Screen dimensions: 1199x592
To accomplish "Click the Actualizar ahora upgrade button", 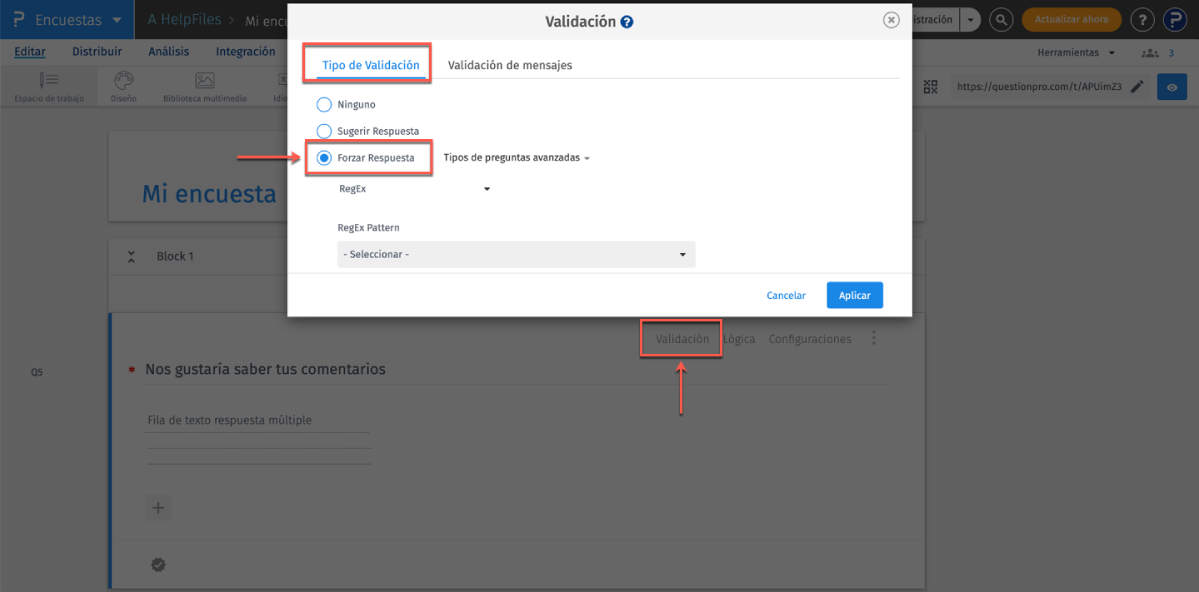I will tap(1071, 19).
